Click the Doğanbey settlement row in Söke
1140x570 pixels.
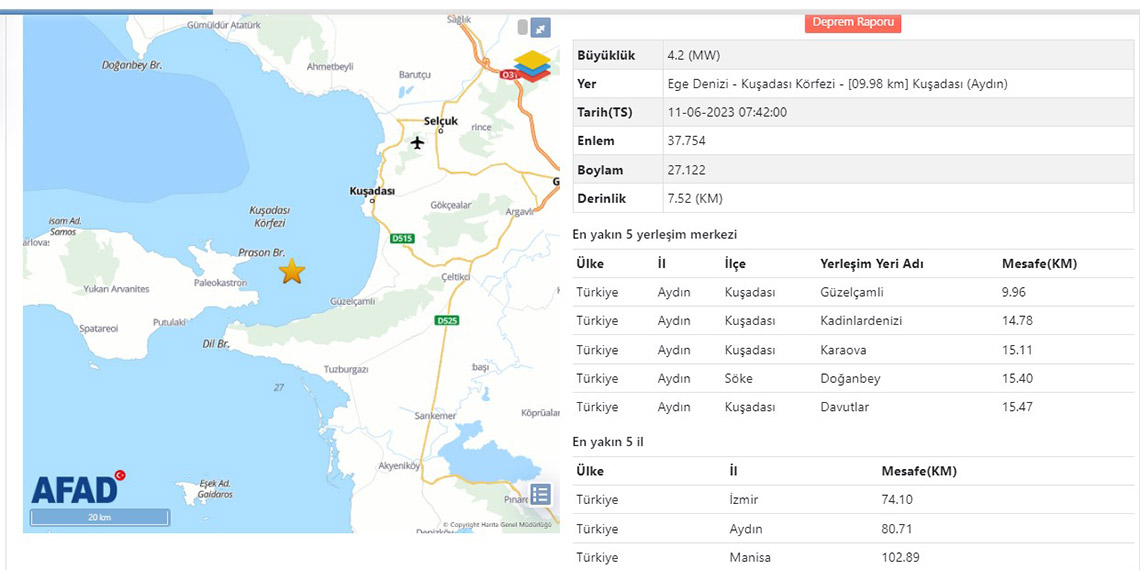pos(853,379)
